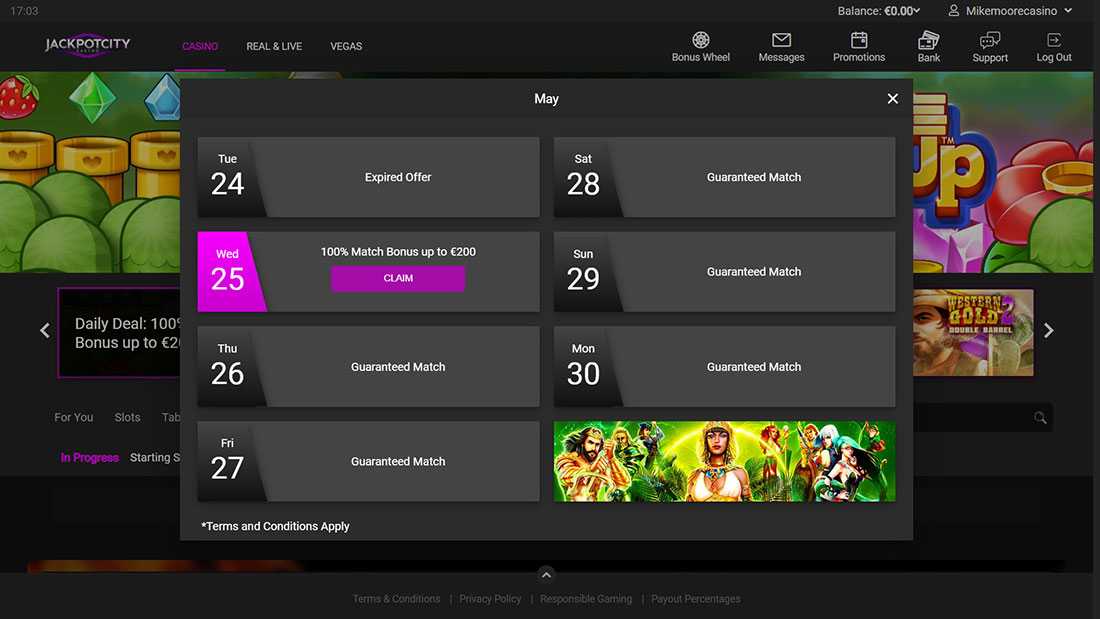Claim the 100% Match Bonus
The image size is (1100, 619).
coord(398,279)
